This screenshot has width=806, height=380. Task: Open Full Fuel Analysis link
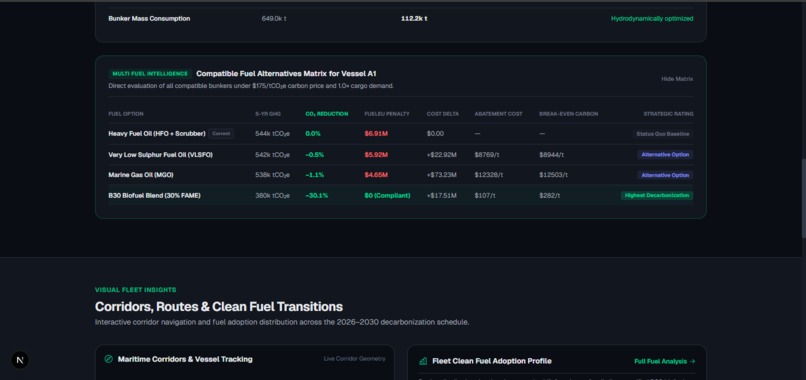click(x=665, y=361)
